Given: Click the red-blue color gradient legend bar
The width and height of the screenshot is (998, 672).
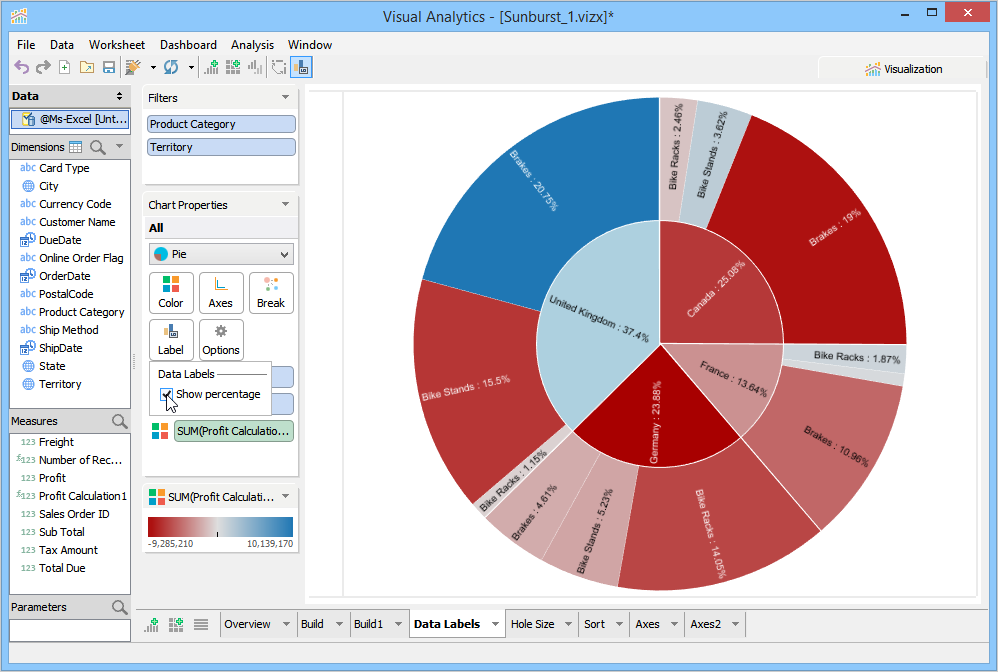Looking at the screenshot, I should pyautogui.click(x=220, y=527).
